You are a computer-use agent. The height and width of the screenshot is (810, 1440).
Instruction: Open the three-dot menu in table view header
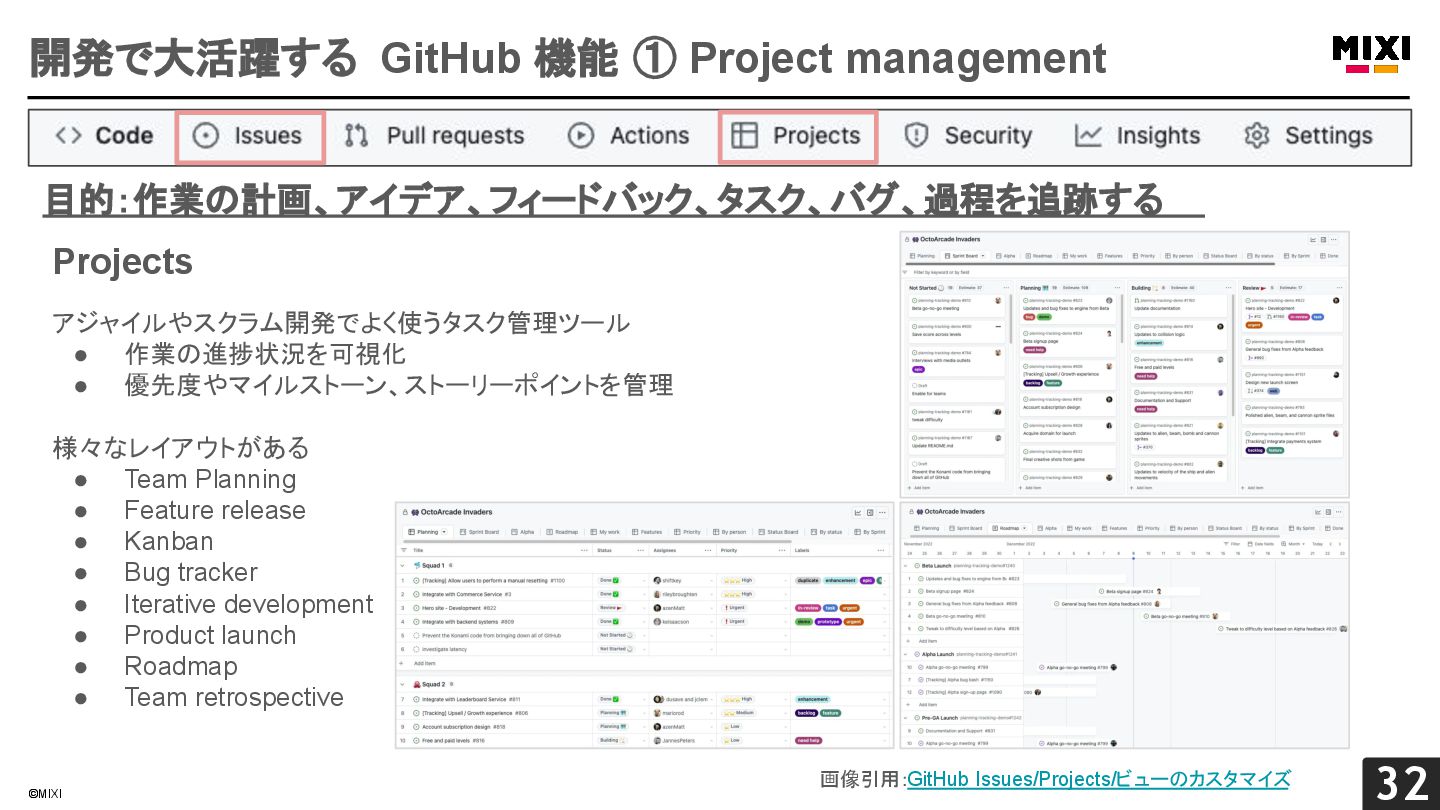tap(882, 513)
